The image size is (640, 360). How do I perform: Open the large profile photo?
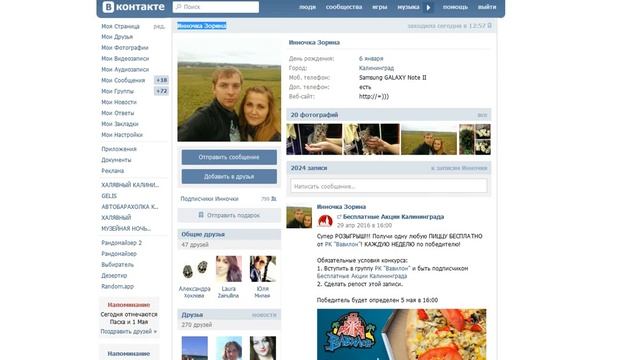click(229, 89)
